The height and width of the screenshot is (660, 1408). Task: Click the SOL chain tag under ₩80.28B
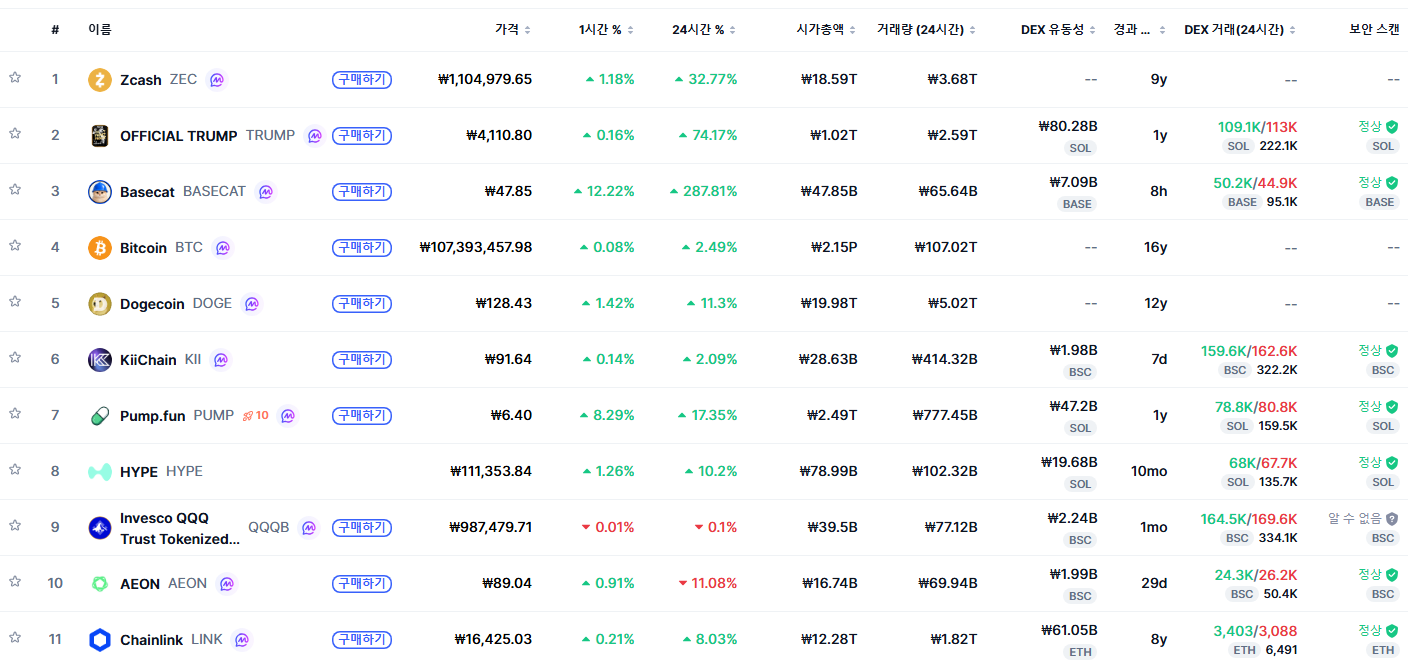click(x=1080, y=148)
